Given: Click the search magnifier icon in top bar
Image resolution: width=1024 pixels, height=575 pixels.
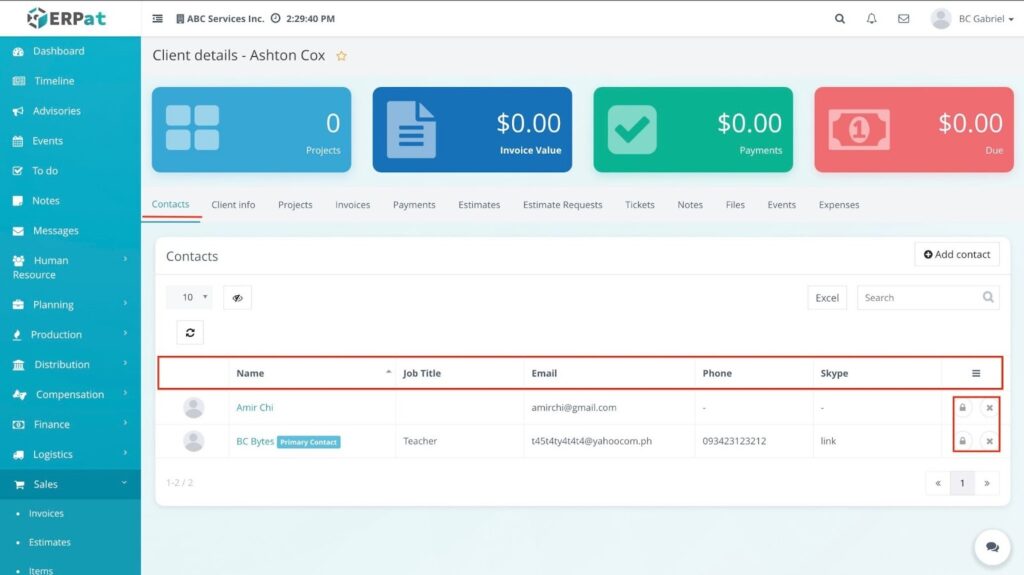Looking at the screenshot, I should coord(840,19).
